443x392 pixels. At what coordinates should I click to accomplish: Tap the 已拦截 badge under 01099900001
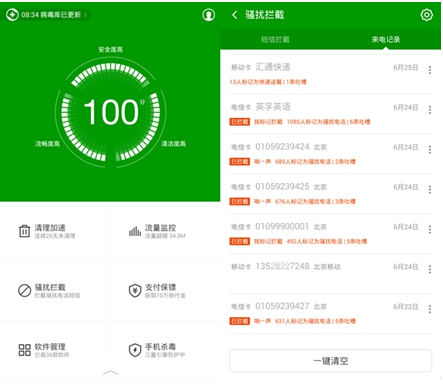coord(240,241)
